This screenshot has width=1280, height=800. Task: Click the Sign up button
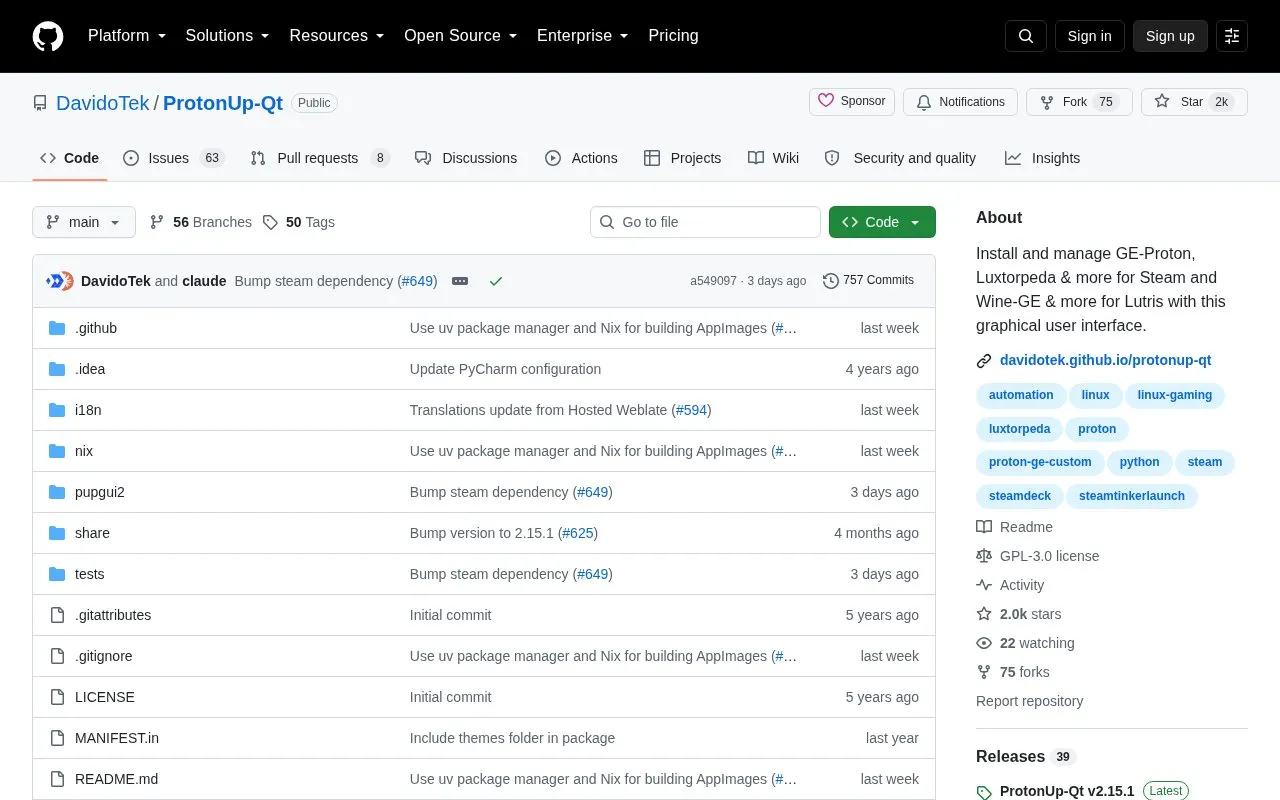point(1170,36)
